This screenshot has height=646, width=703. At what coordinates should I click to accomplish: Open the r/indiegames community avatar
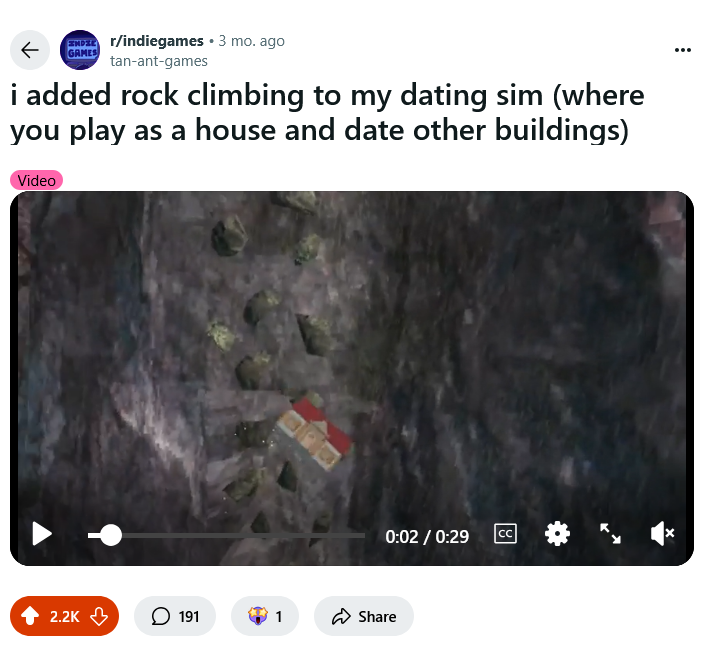[80, 50]
